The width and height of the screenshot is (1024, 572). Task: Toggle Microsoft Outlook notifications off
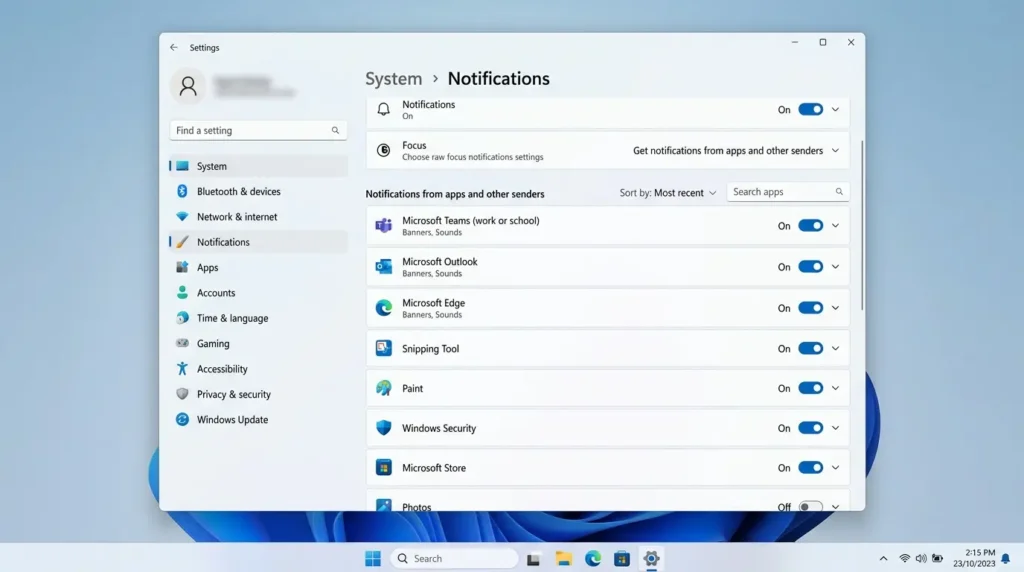[x=810, y=266]
